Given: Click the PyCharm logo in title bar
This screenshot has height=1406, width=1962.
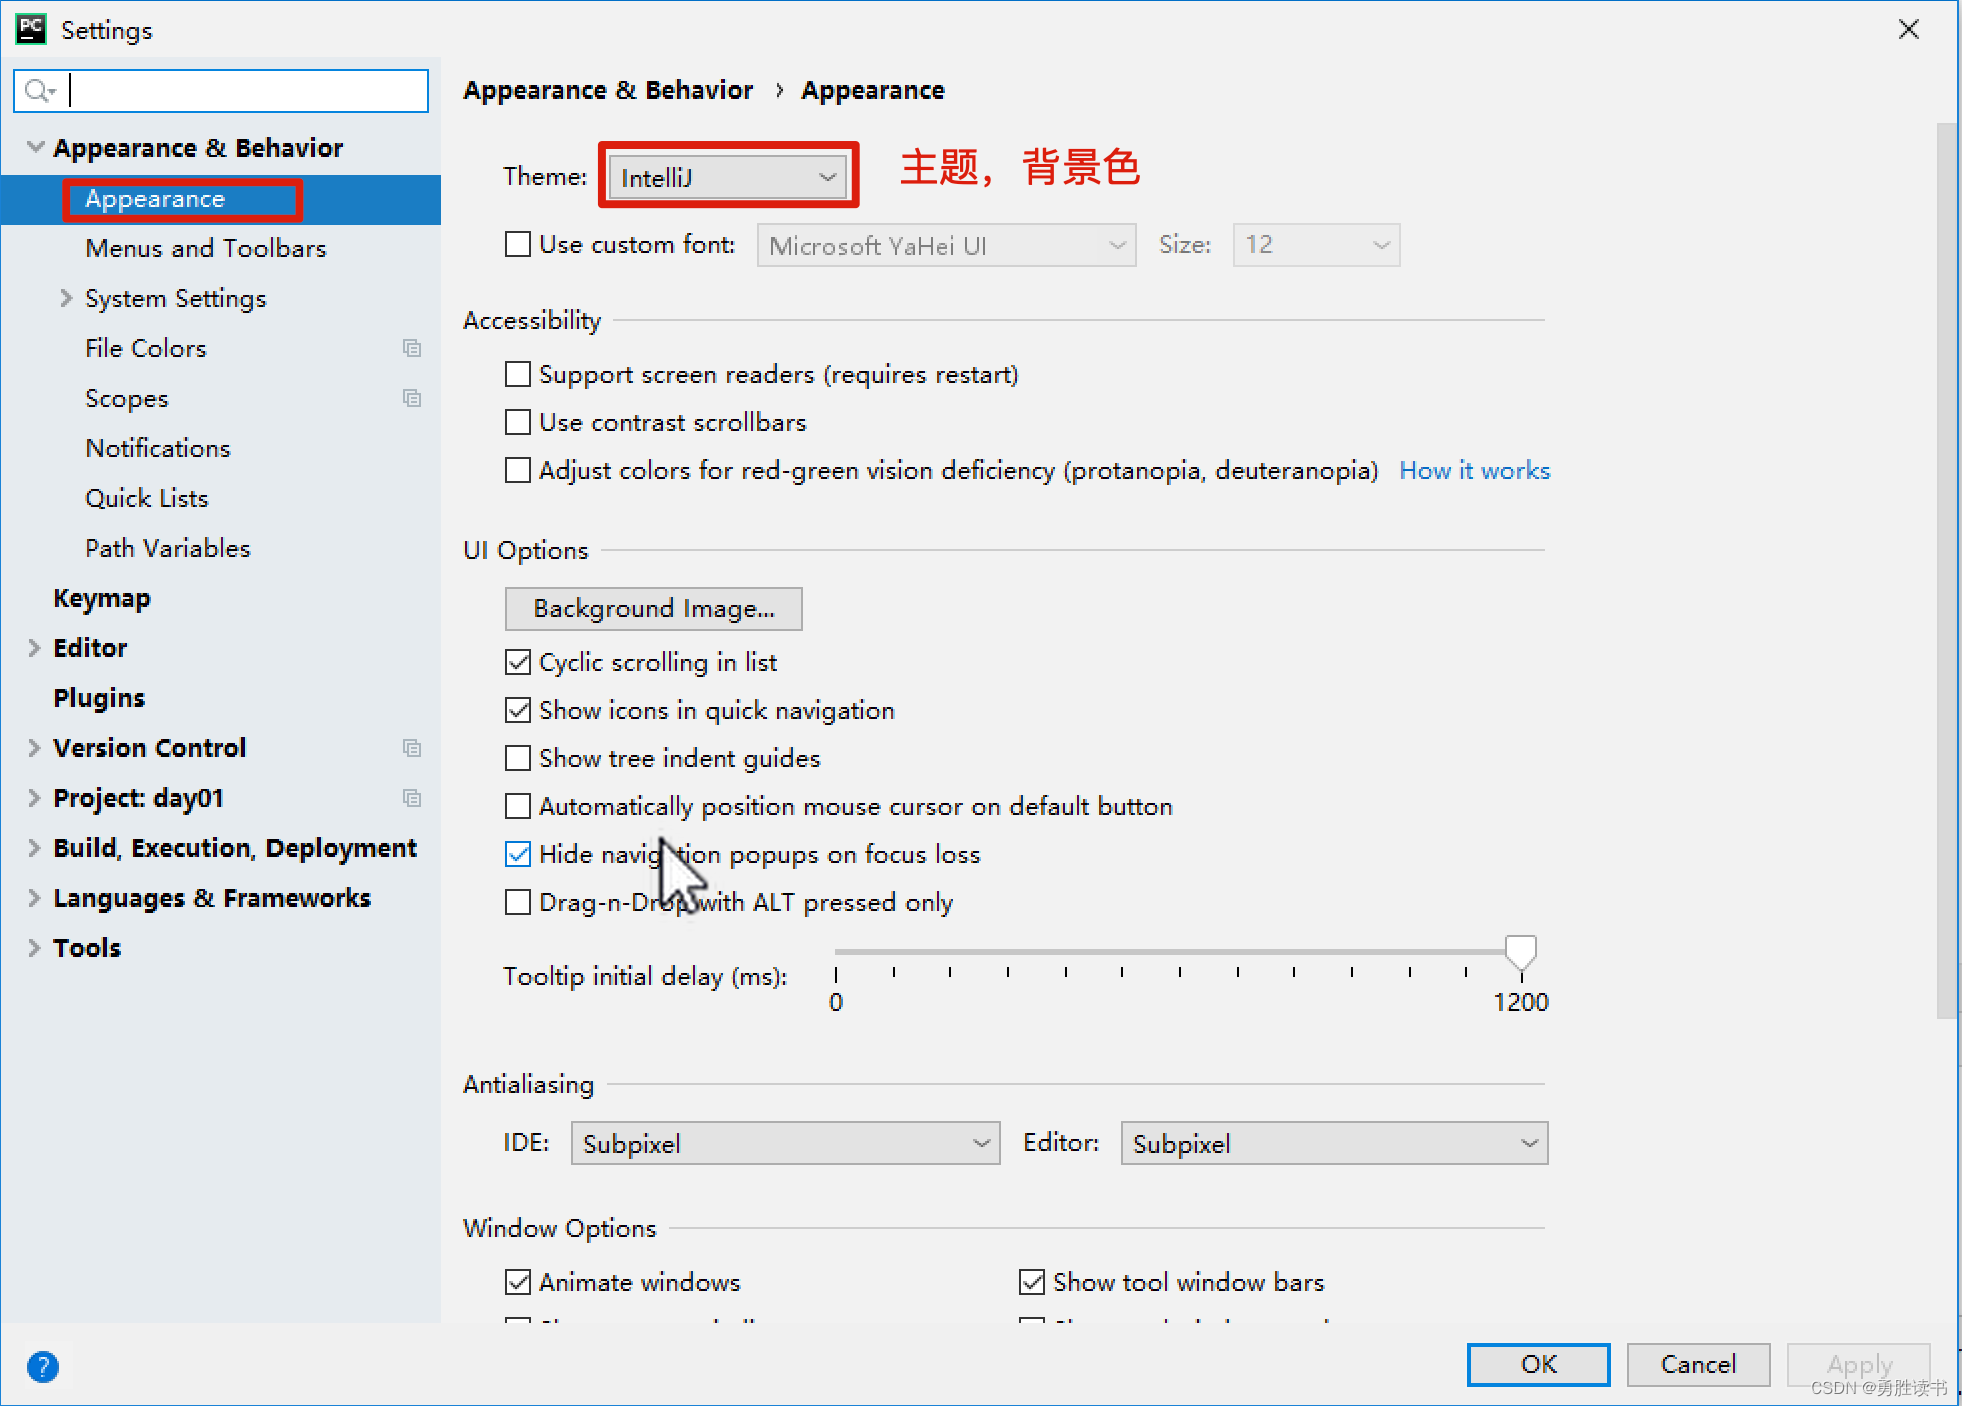Looking at the screenshot, I should (x=31, y=29).
